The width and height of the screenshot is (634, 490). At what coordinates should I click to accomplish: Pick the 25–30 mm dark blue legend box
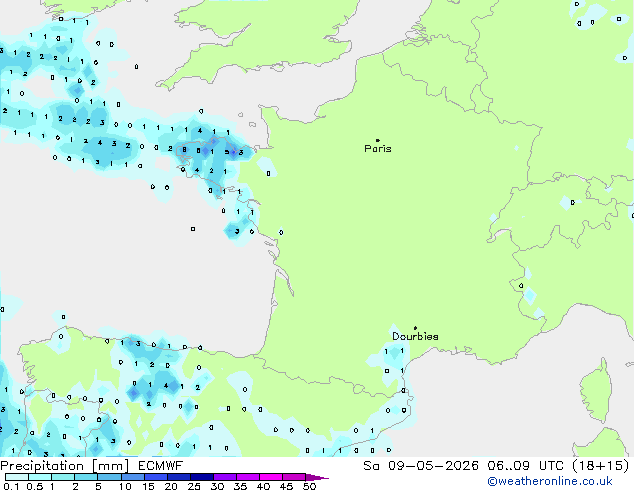coord(201,477)
